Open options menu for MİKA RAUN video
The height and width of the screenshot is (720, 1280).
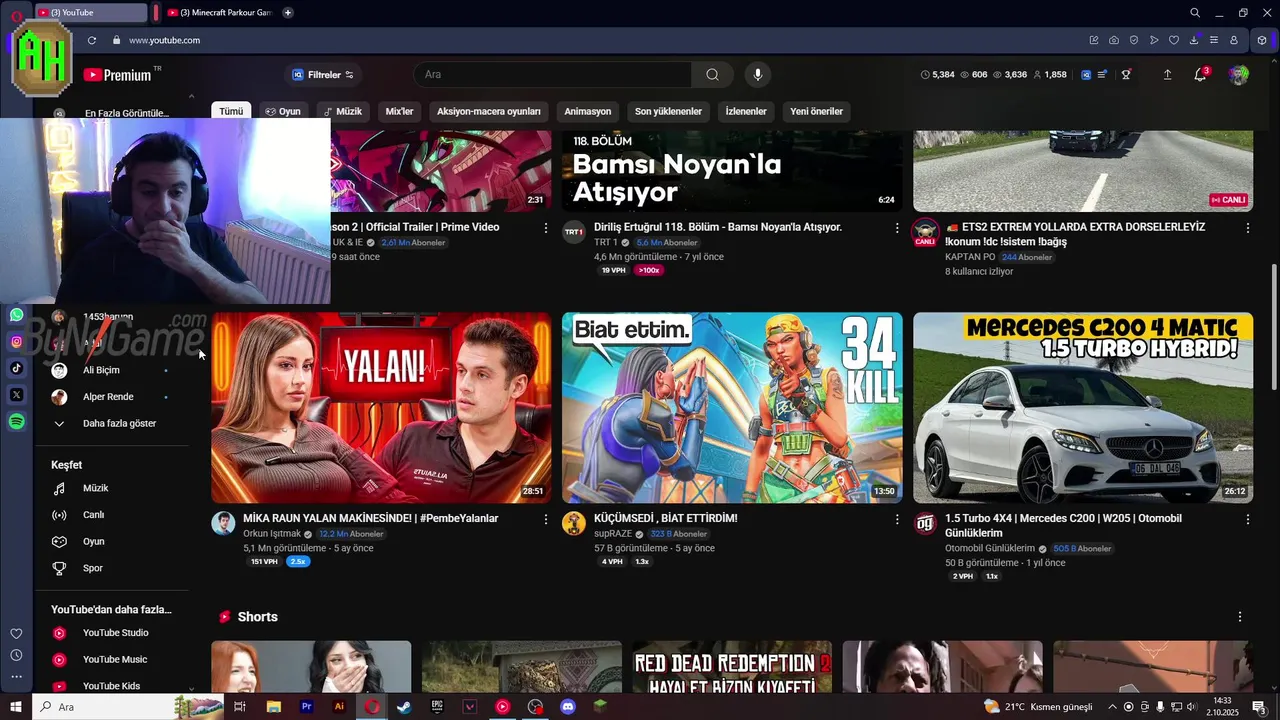(545, 519)
